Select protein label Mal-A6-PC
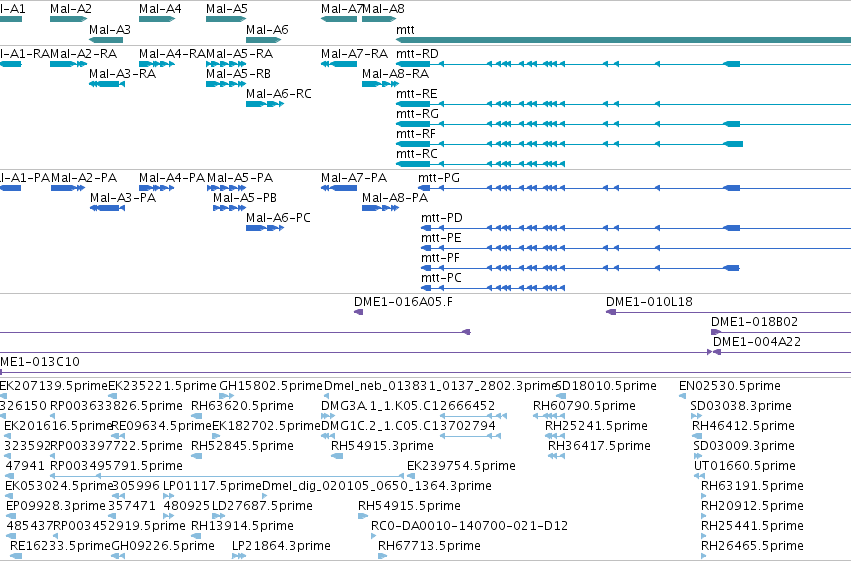The height and width of the screenshot is (561, 851). coord(278,218)
